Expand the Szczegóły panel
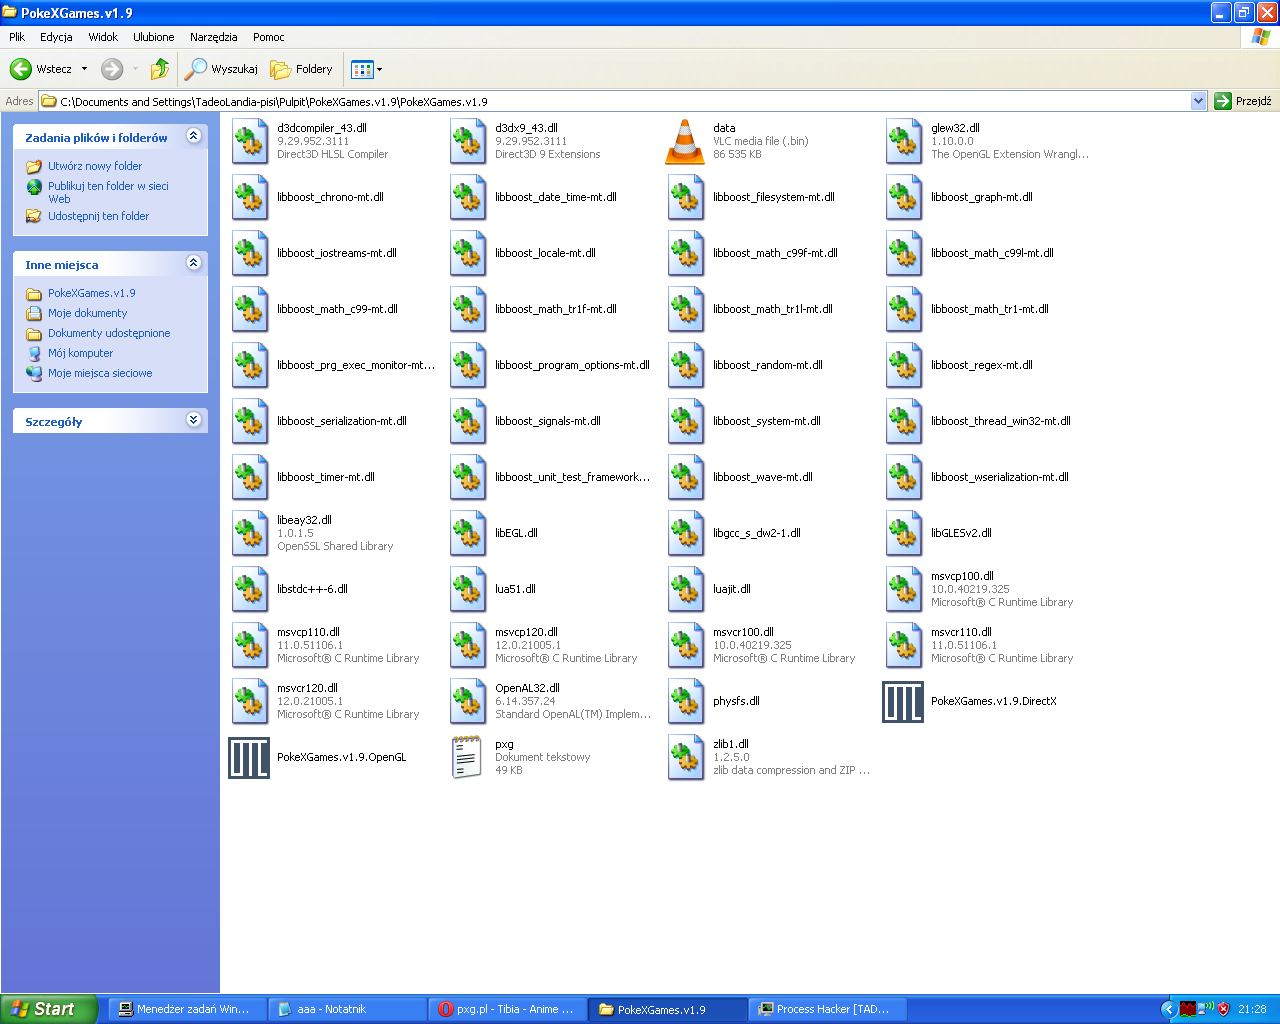Image resolution: width=1280 pixels, height=1024 pixels. (194, 420)
